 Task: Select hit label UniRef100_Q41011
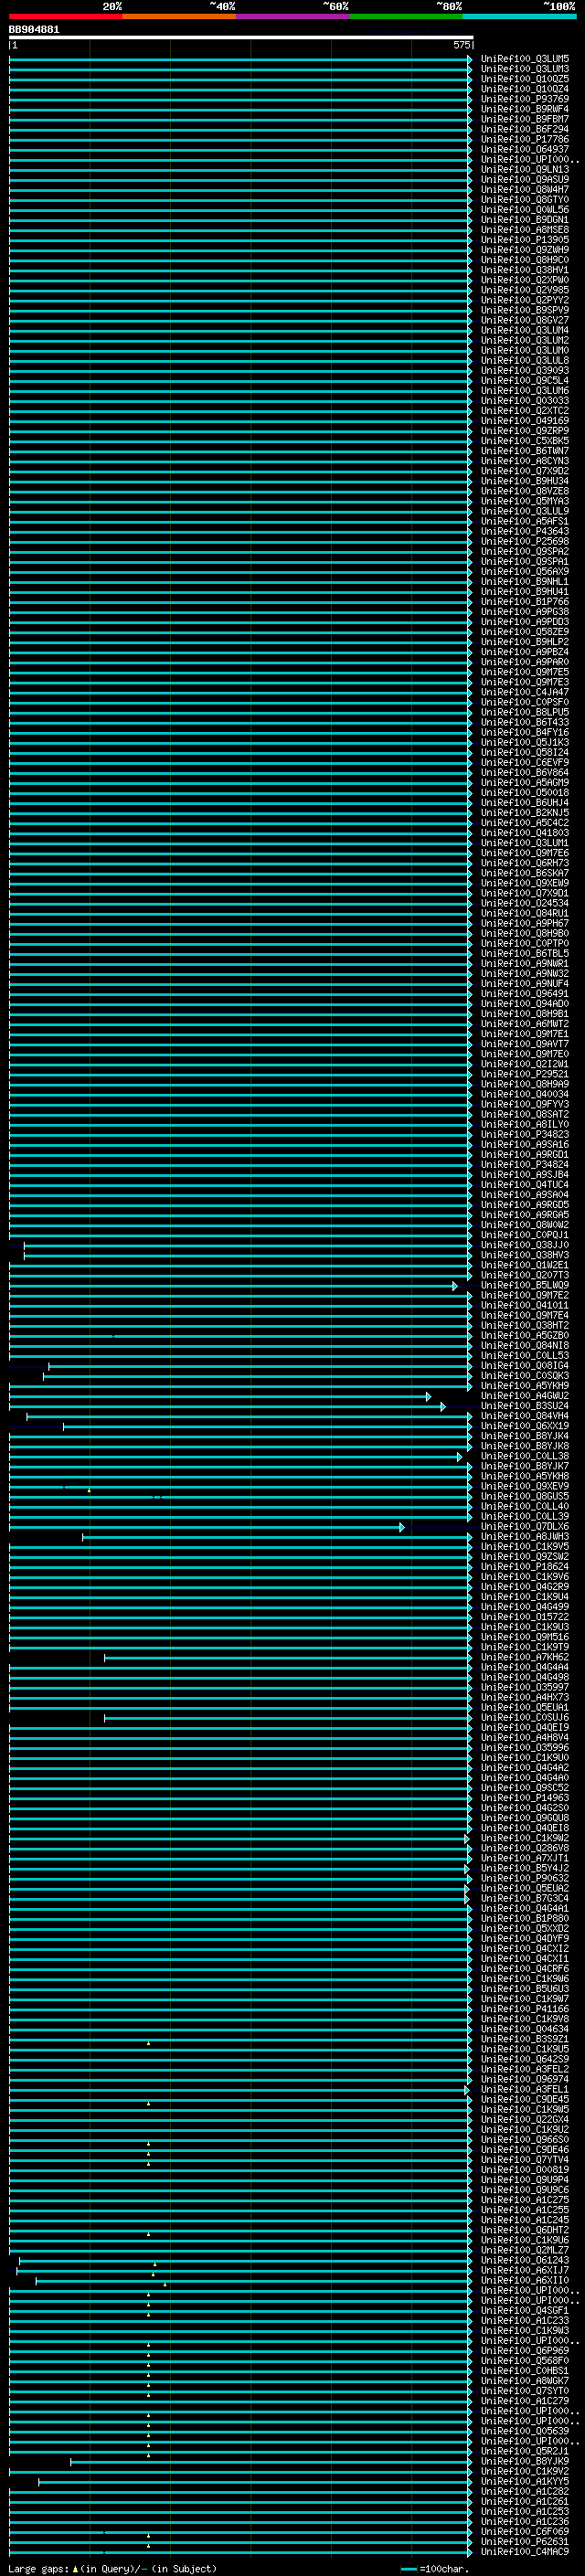point(525,1305)
